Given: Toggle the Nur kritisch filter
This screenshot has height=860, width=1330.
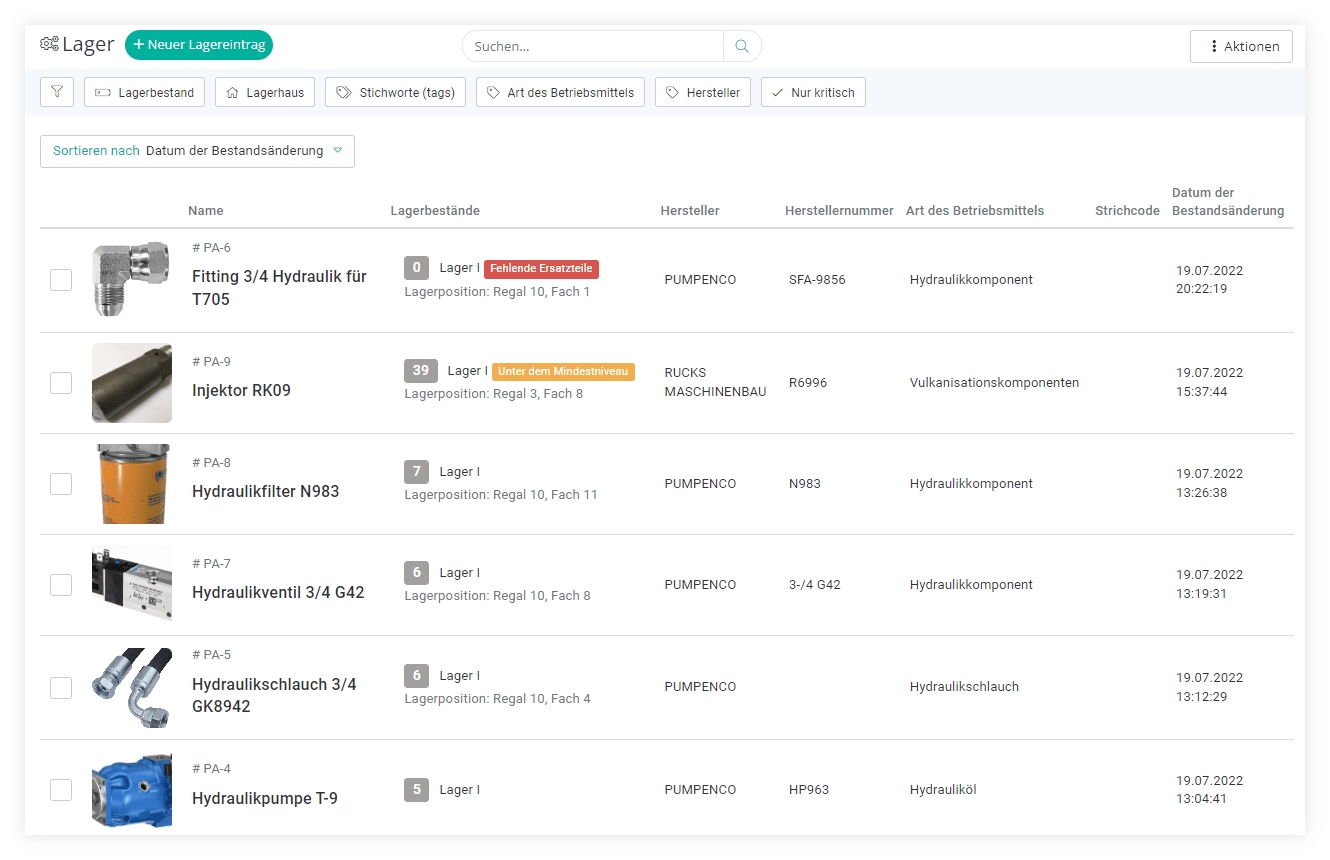Looking at the screenshot, I should tap(812, 92).
